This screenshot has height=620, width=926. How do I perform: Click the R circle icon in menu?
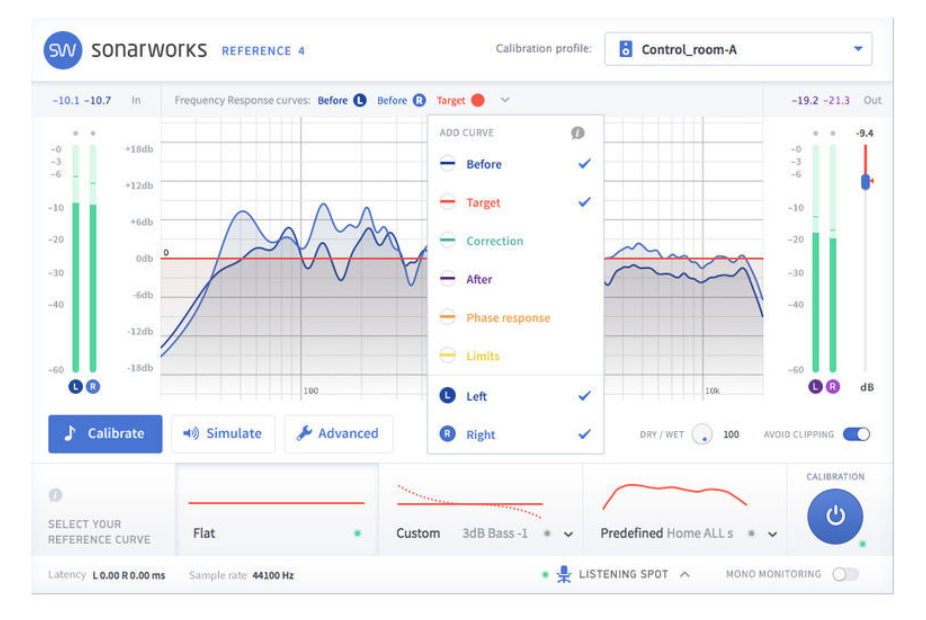tap(448, 434)
